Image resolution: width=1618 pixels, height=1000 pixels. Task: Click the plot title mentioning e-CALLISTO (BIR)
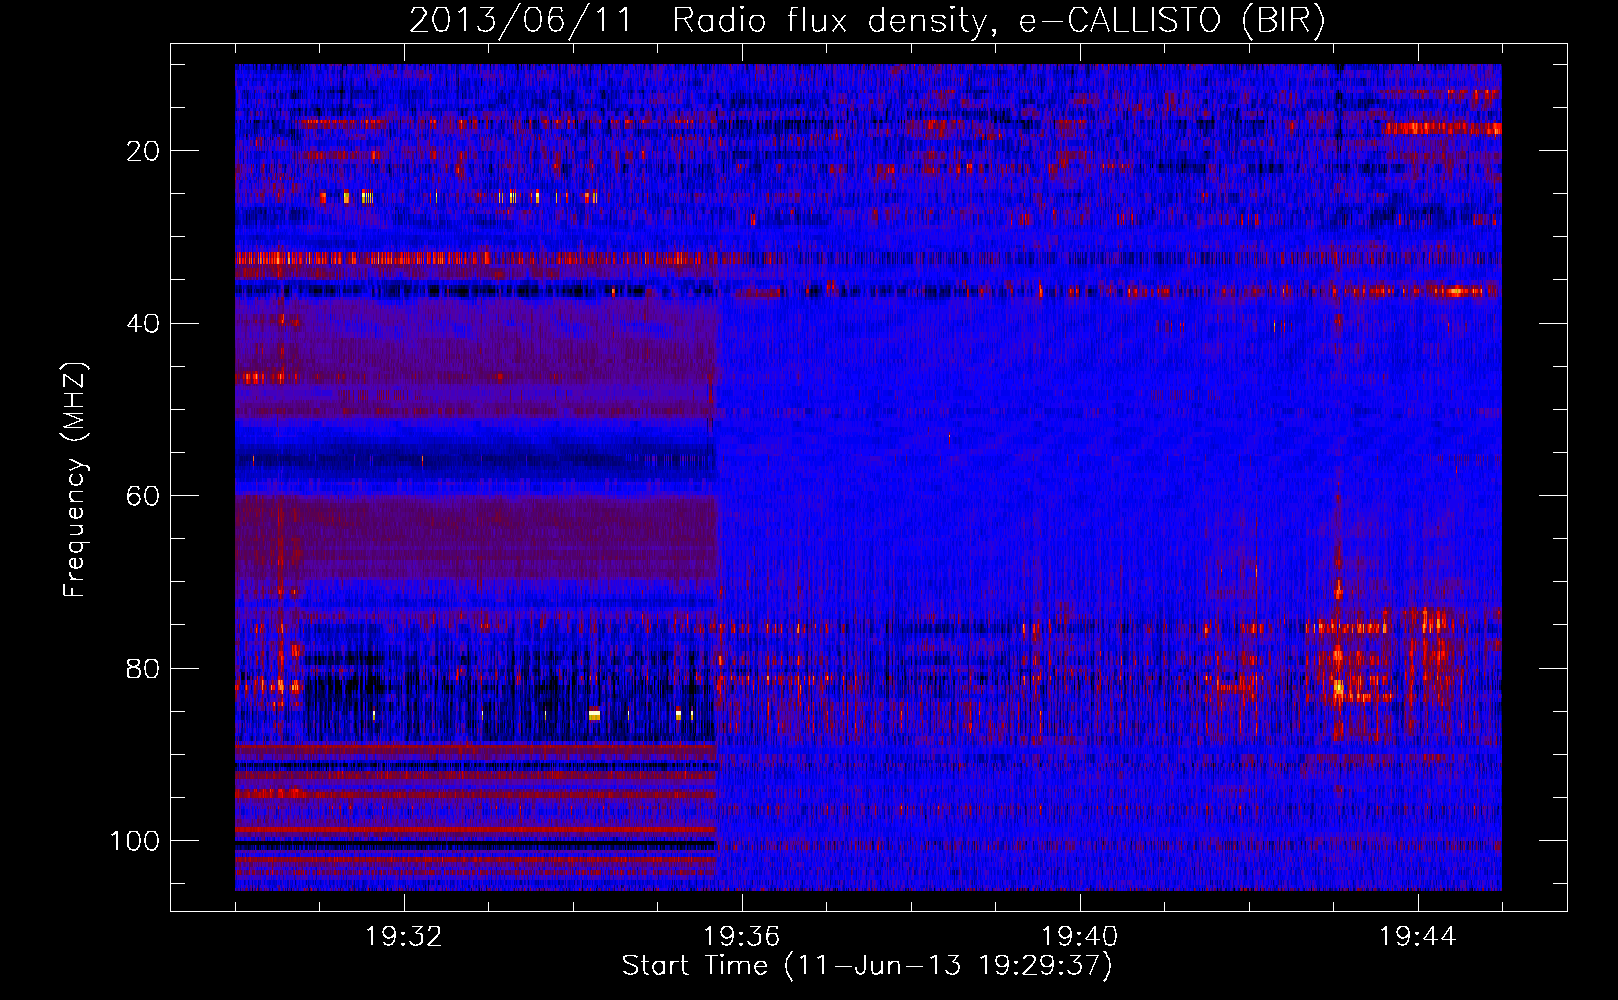867,20
